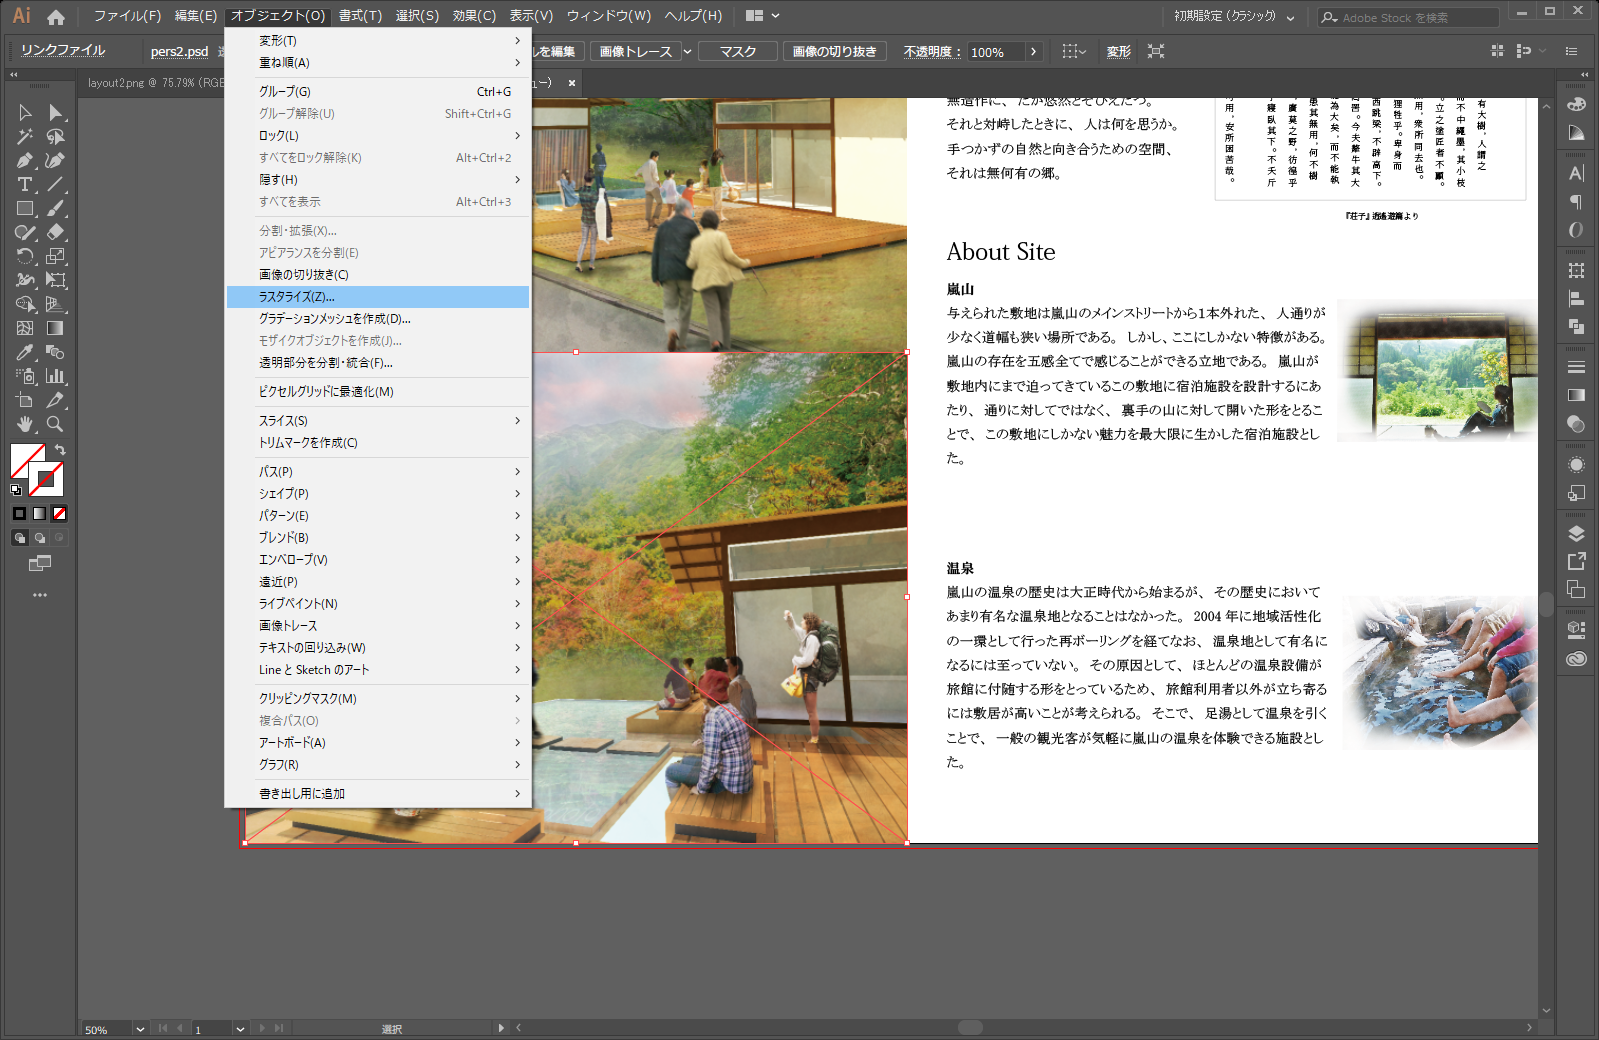The image size is (1599, 1040).
Task: Expand the 変形(T) submenu
Action: coord(378,41)
